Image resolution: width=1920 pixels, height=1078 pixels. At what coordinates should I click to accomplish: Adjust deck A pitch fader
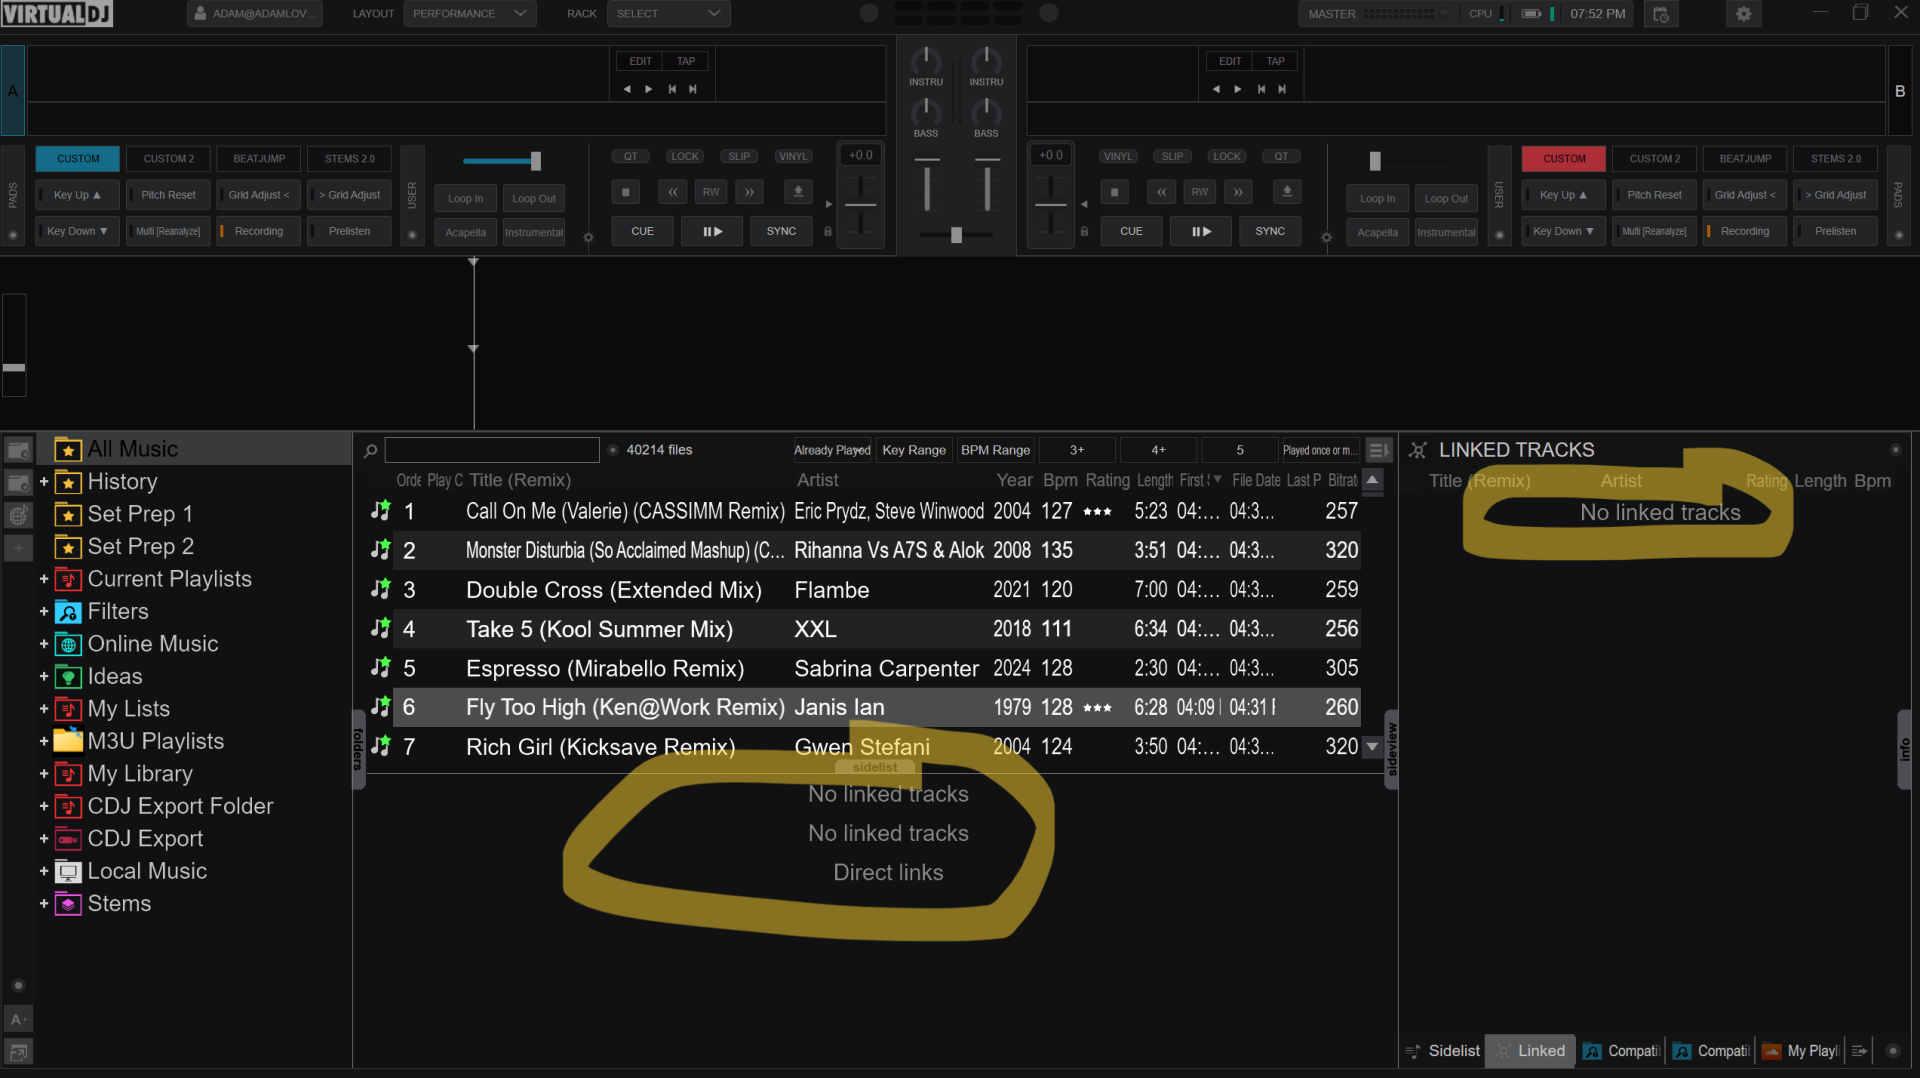(x=860, y=205)
